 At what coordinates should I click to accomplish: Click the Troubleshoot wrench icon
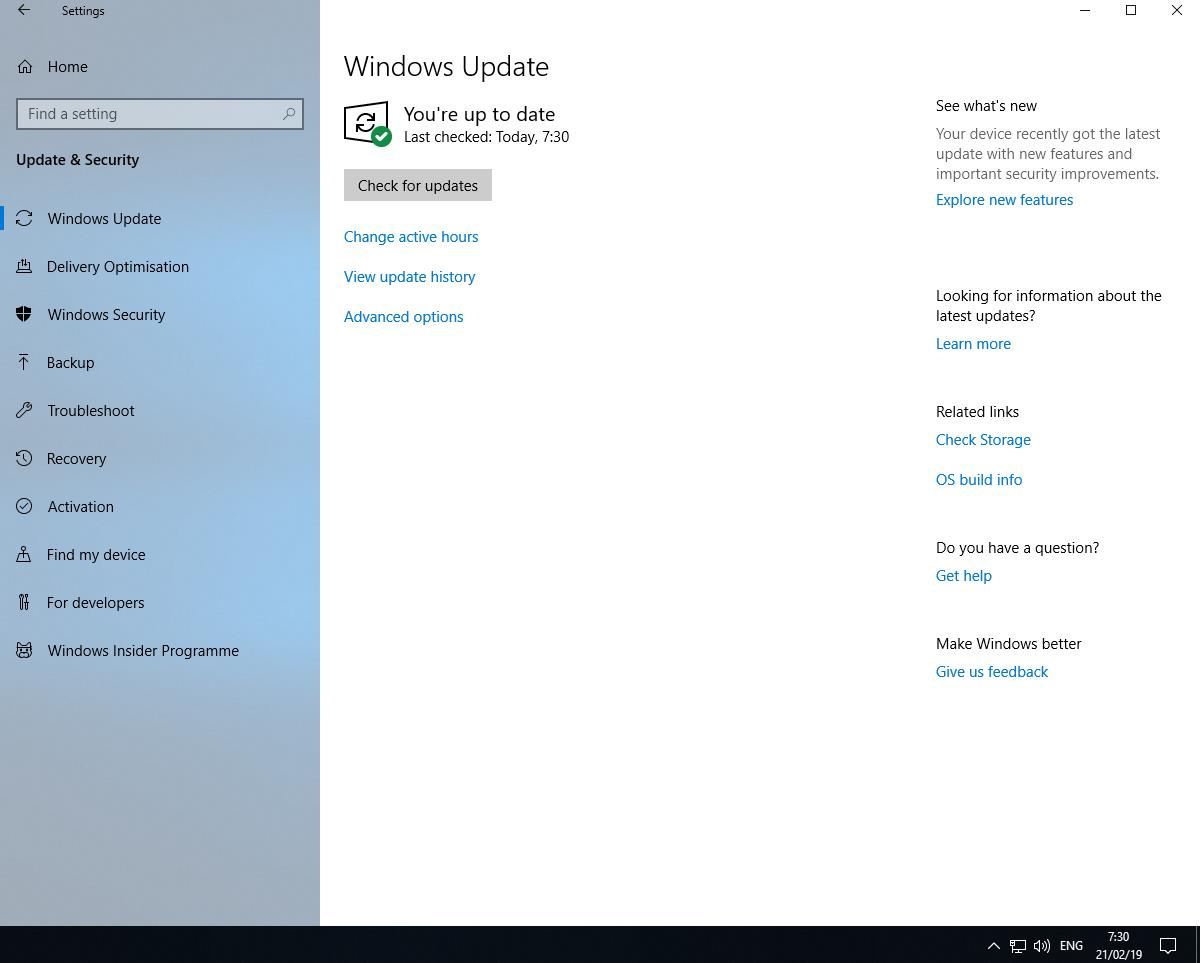point(25,410)
